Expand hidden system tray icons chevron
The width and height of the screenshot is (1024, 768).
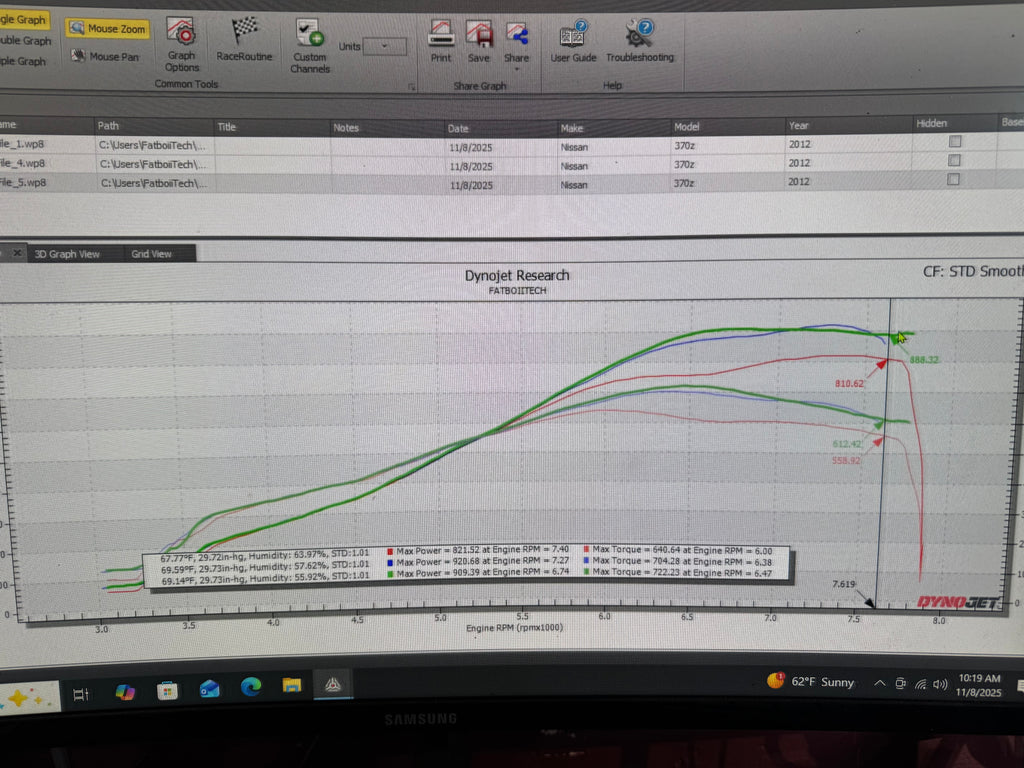(879, 684)
